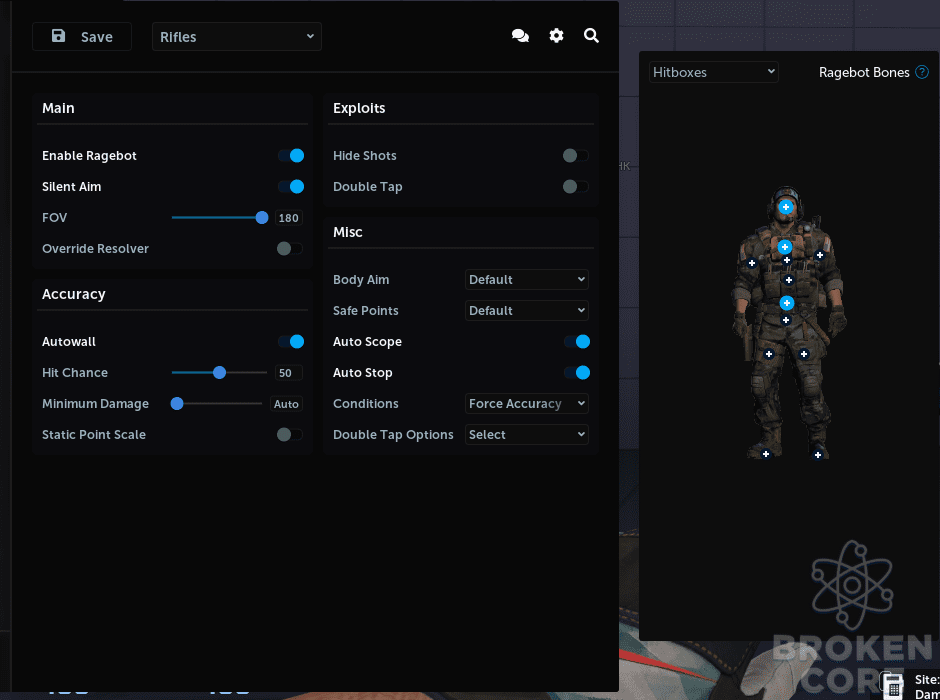This screenshot has width=940, height=700.
Task: Open settings via the gear icon
Action: tap(556, 36)
